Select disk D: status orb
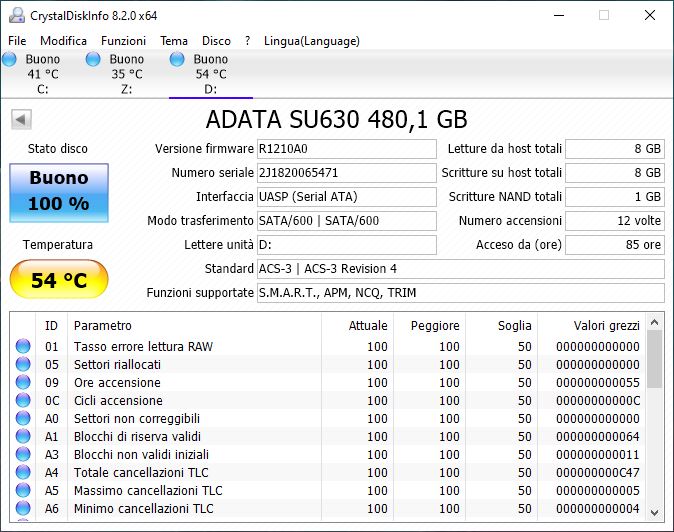Viewport: 674px width, 532px height. pyautogui.click(x=177, y=59)
